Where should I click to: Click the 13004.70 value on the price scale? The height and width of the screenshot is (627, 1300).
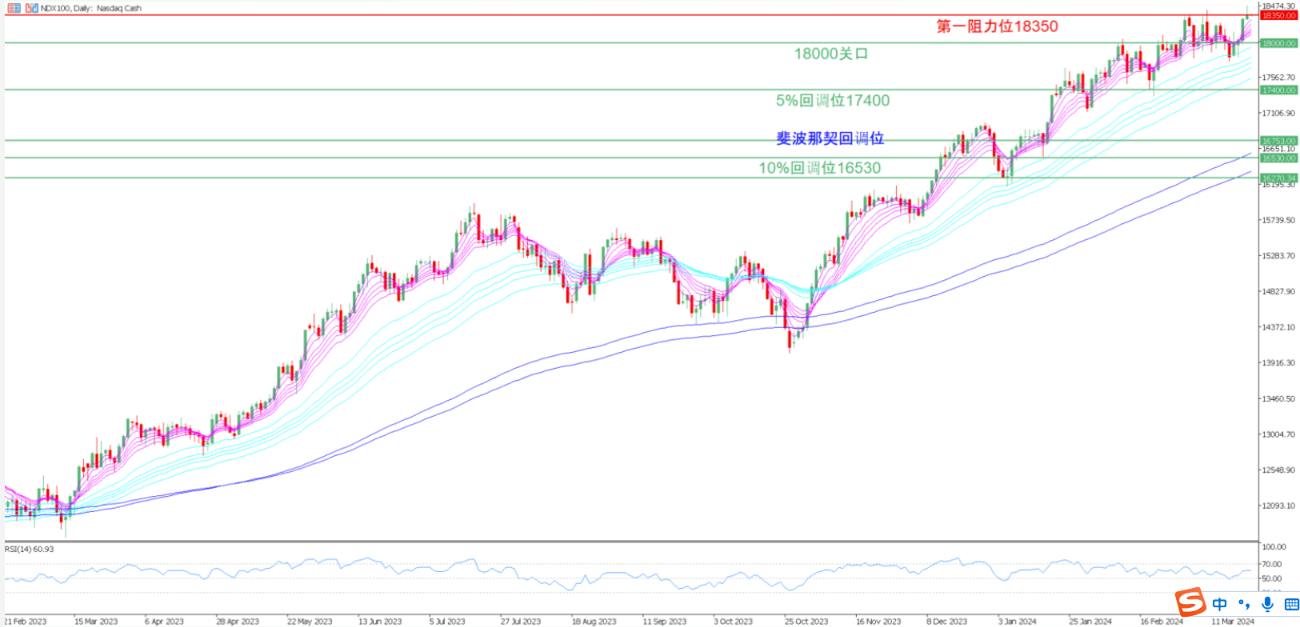click(x=1277, y=435)
